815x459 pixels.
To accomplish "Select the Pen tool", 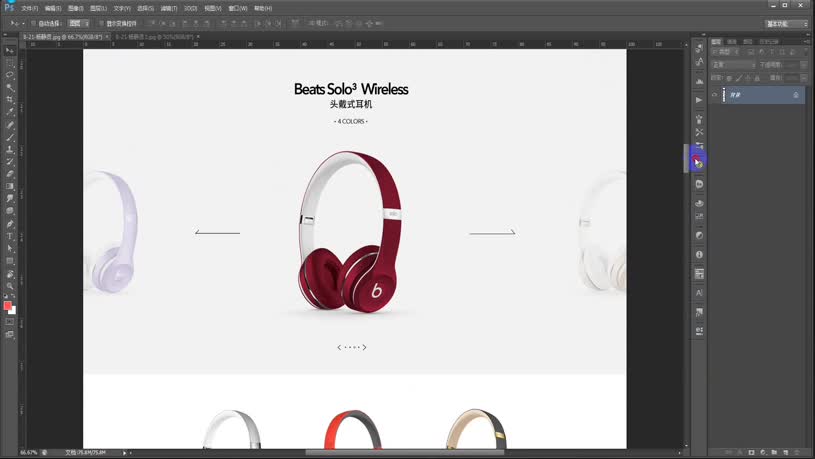I will [9, 224].
